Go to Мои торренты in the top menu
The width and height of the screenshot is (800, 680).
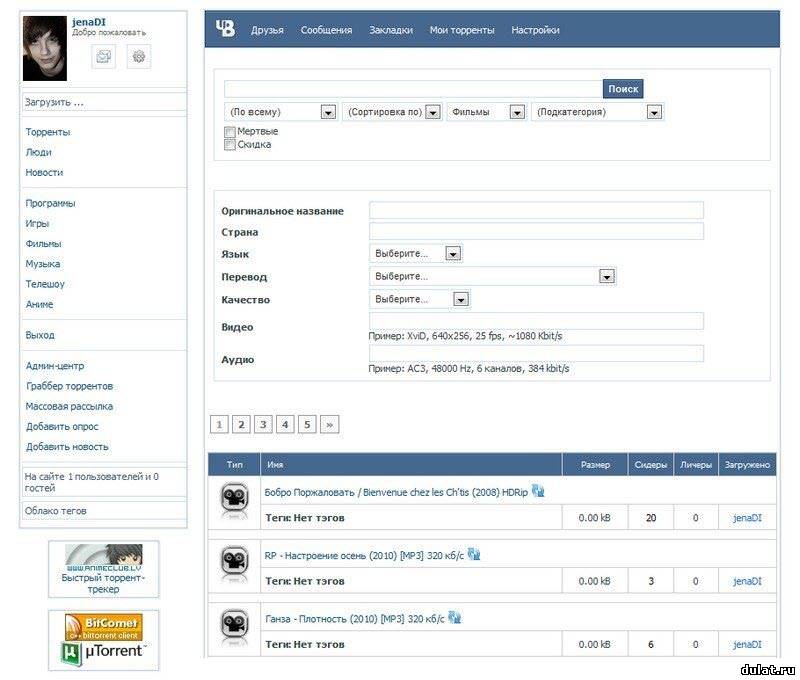tap(461, 30)
